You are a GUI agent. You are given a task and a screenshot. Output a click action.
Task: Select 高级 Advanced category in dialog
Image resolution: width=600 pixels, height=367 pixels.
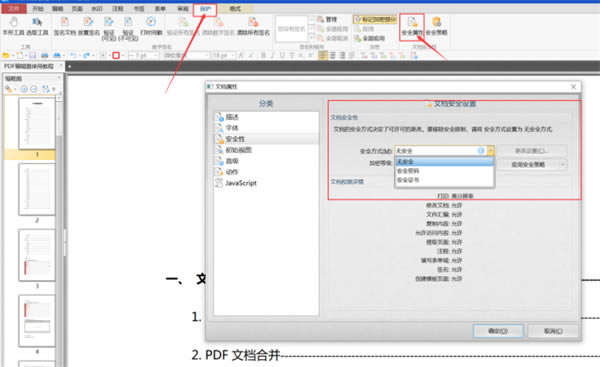click(266, 161)
